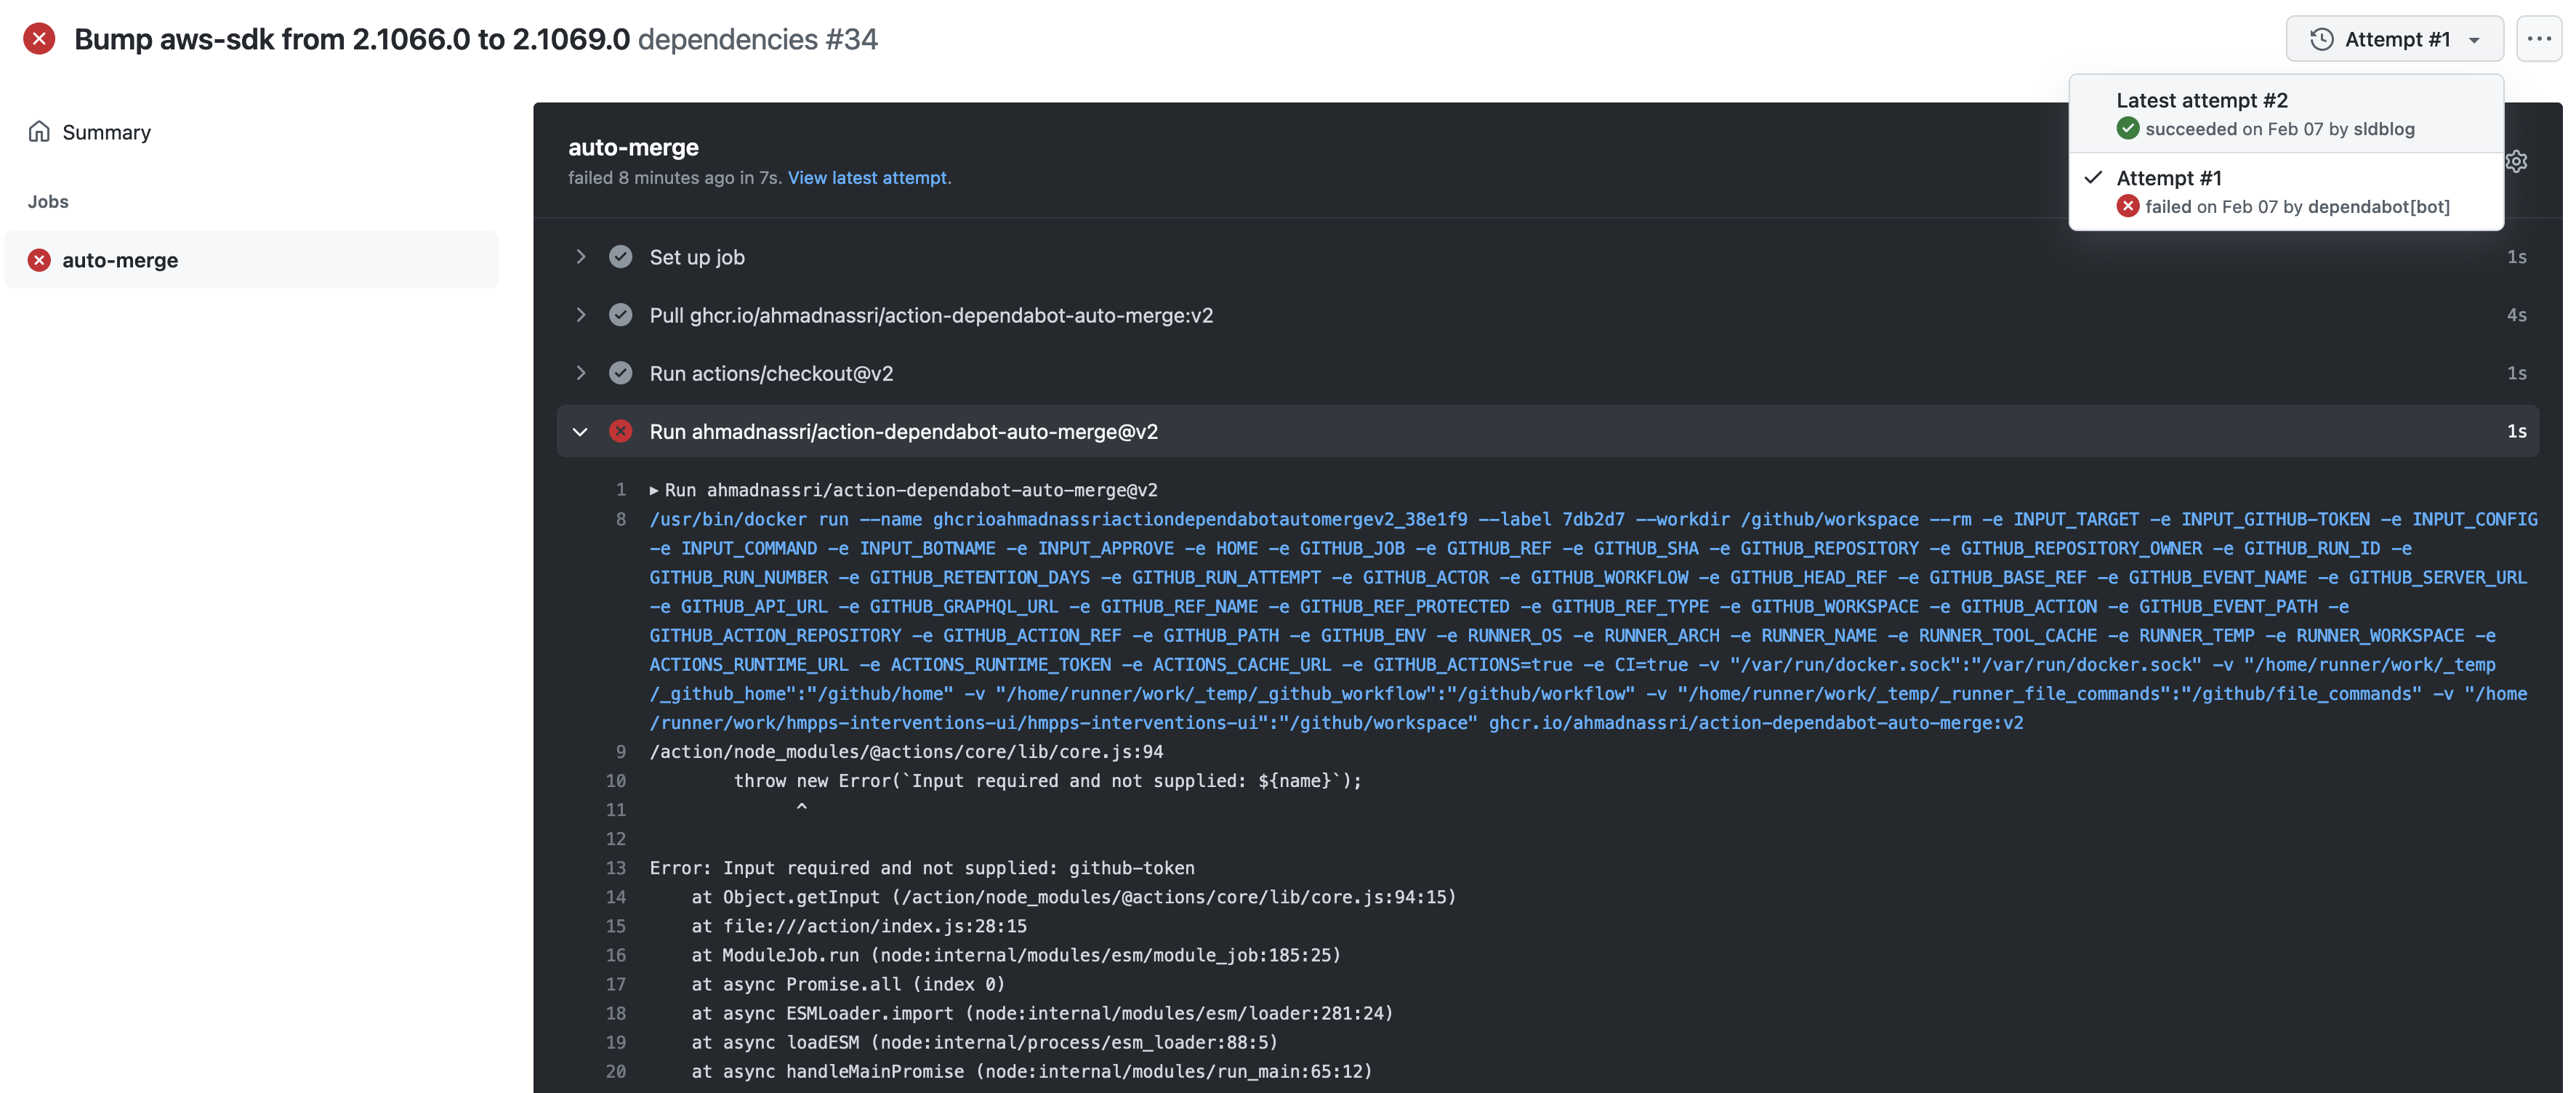Select the Summary home icon in the sidebar

click(40, 131)
